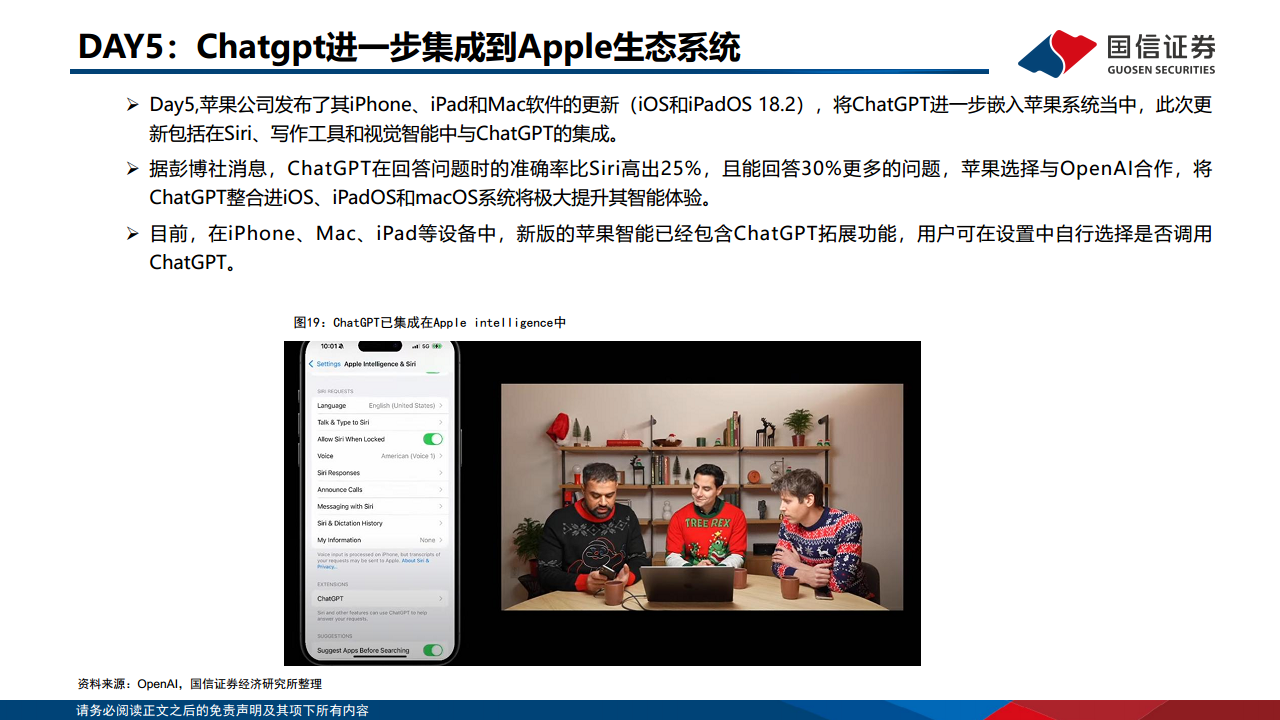1280x720 pixels.
Task: Expand the Announce Calls row chevron
Action: pyautogui.click(x=441, y=490)
